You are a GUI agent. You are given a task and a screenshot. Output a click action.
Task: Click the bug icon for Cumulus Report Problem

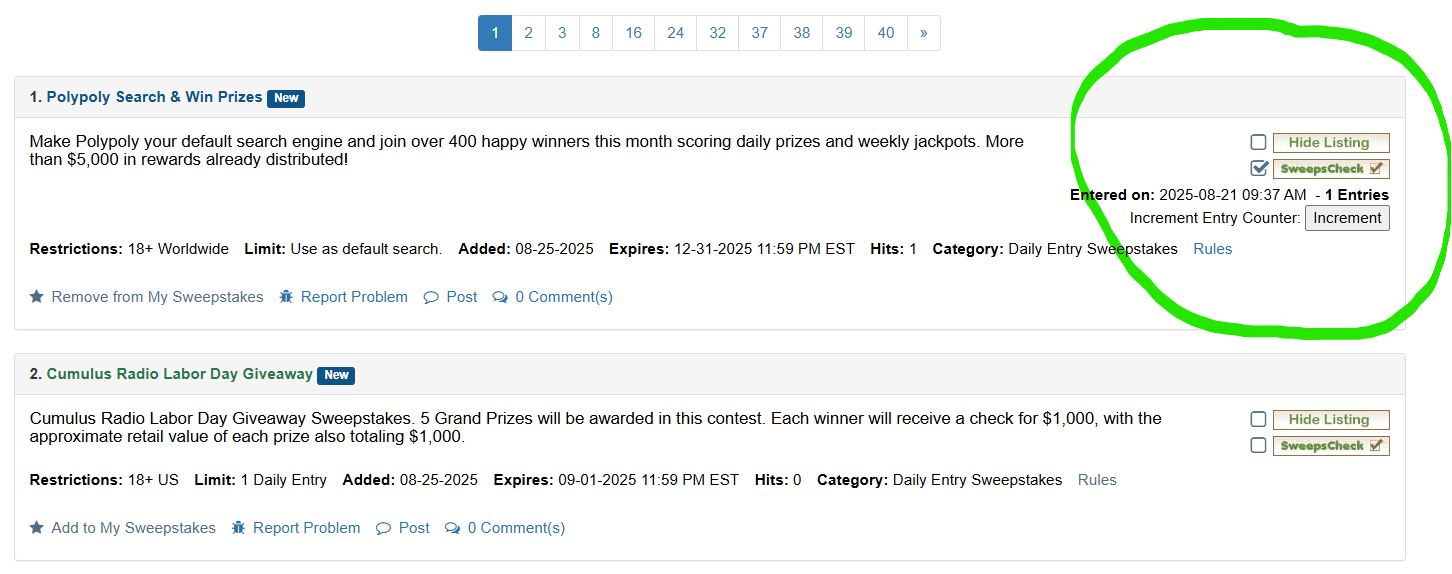coord(238,528)
